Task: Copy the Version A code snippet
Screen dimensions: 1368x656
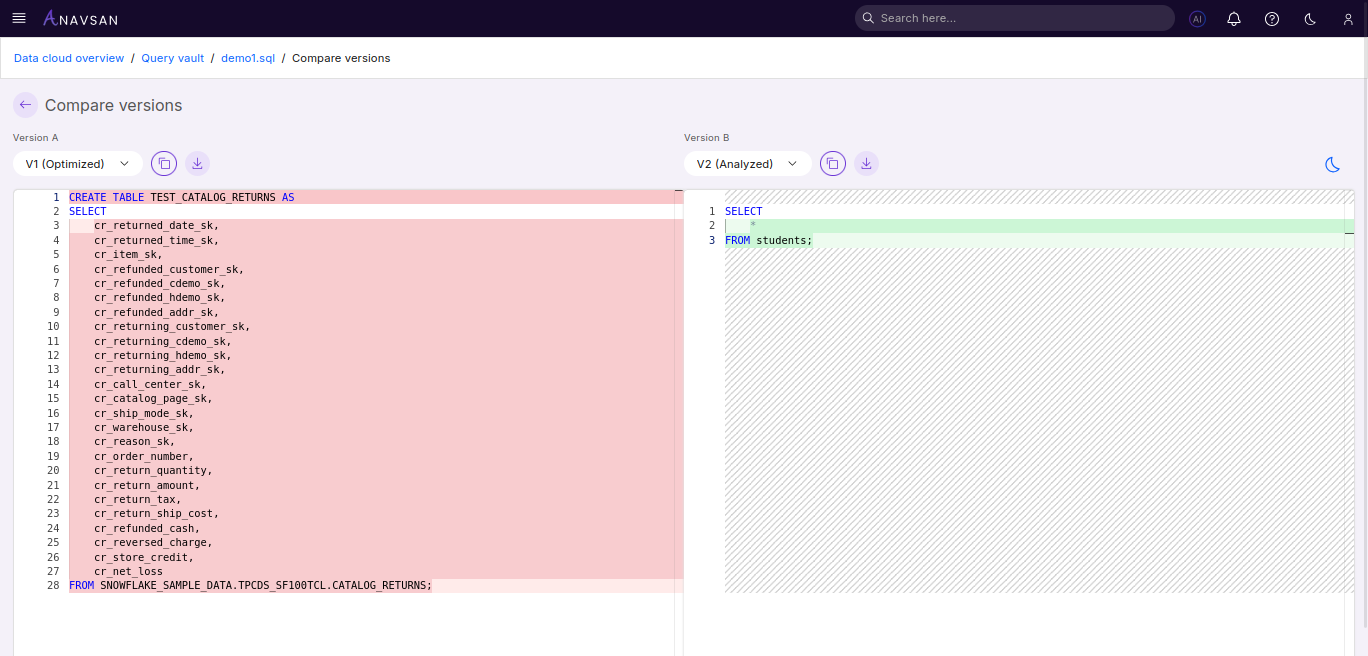Action: tap(164, 163)
